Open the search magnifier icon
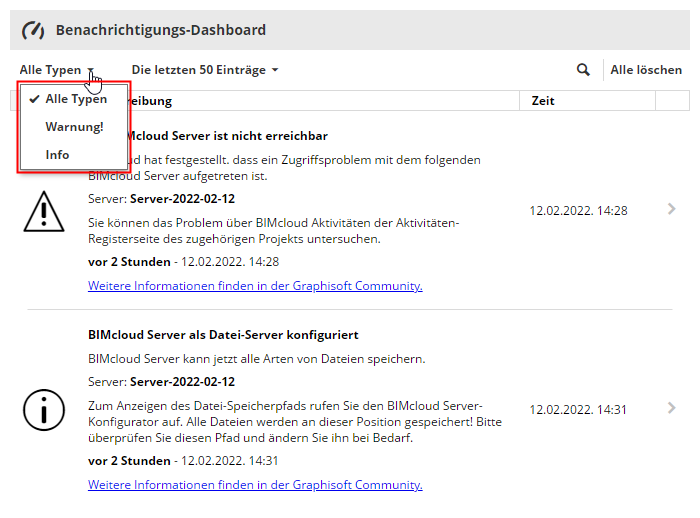 [x=583, y=70]
